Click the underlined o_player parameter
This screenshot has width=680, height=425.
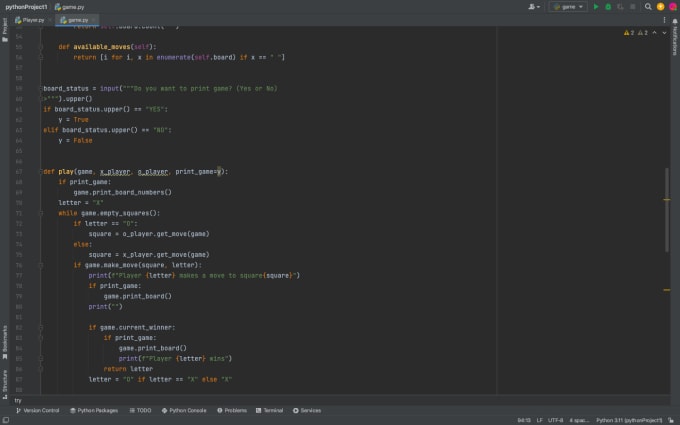click(153, 172)
